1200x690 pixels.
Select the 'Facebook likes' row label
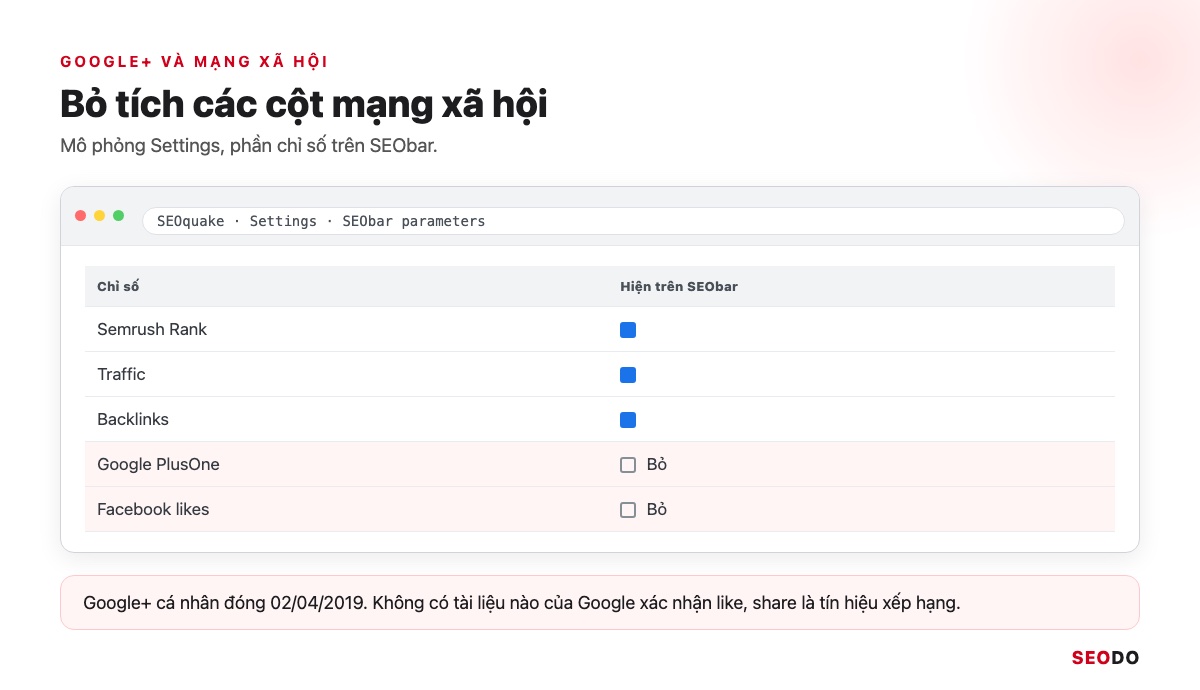[x=153, y=509]
